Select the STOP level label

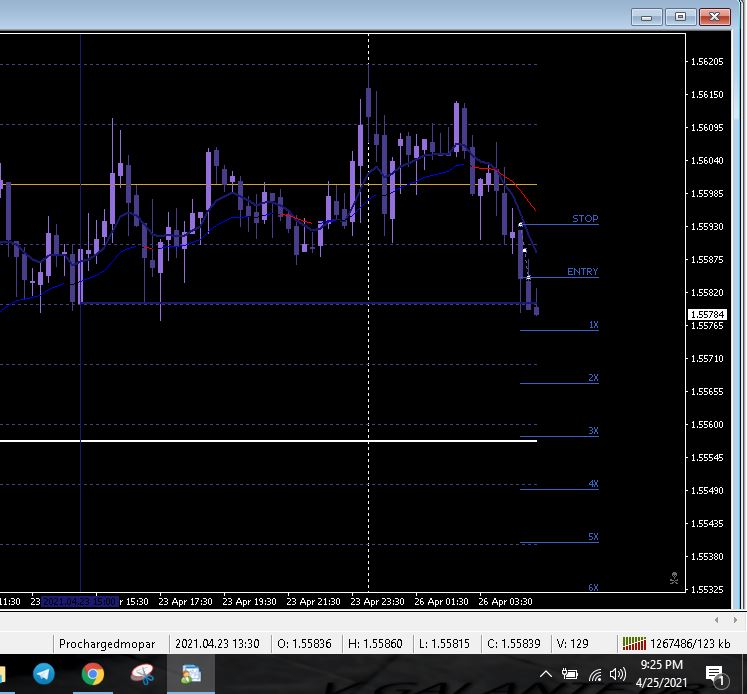(585, 218)
